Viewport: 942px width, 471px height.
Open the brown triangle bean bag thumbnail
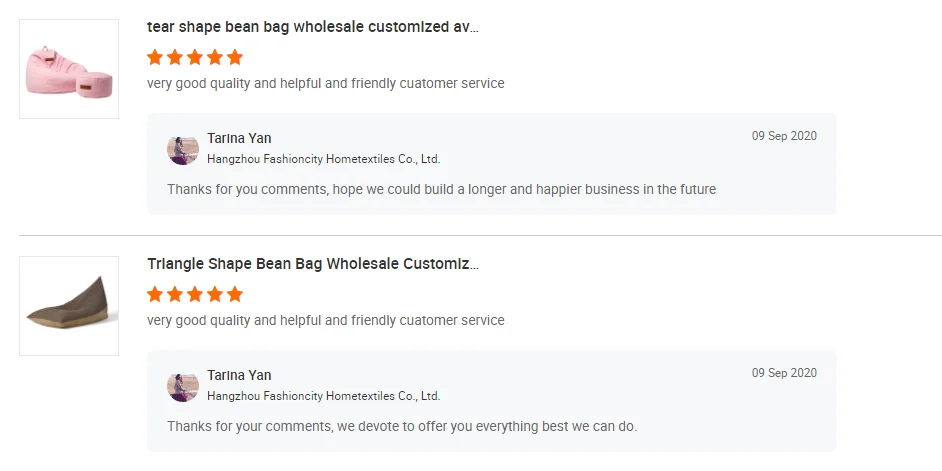click(69, 306)
